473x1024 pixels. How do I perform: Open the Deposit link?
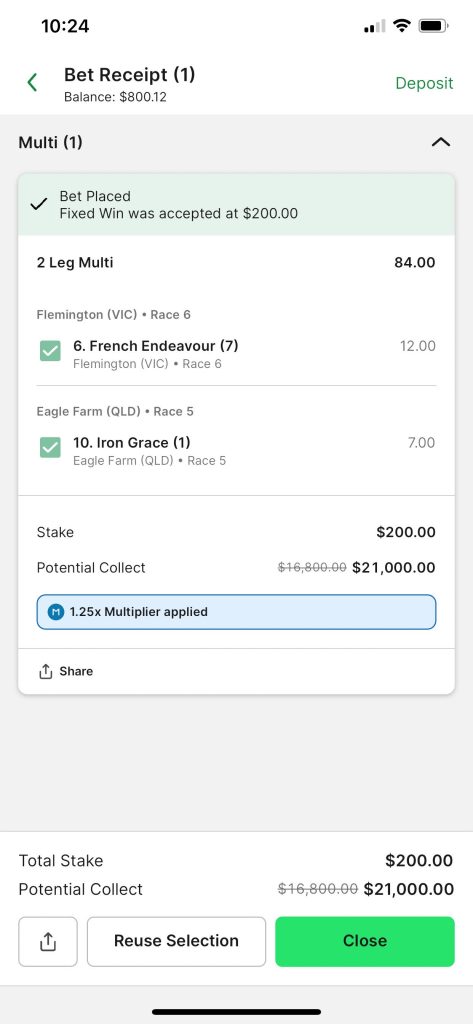coord(424,83)
